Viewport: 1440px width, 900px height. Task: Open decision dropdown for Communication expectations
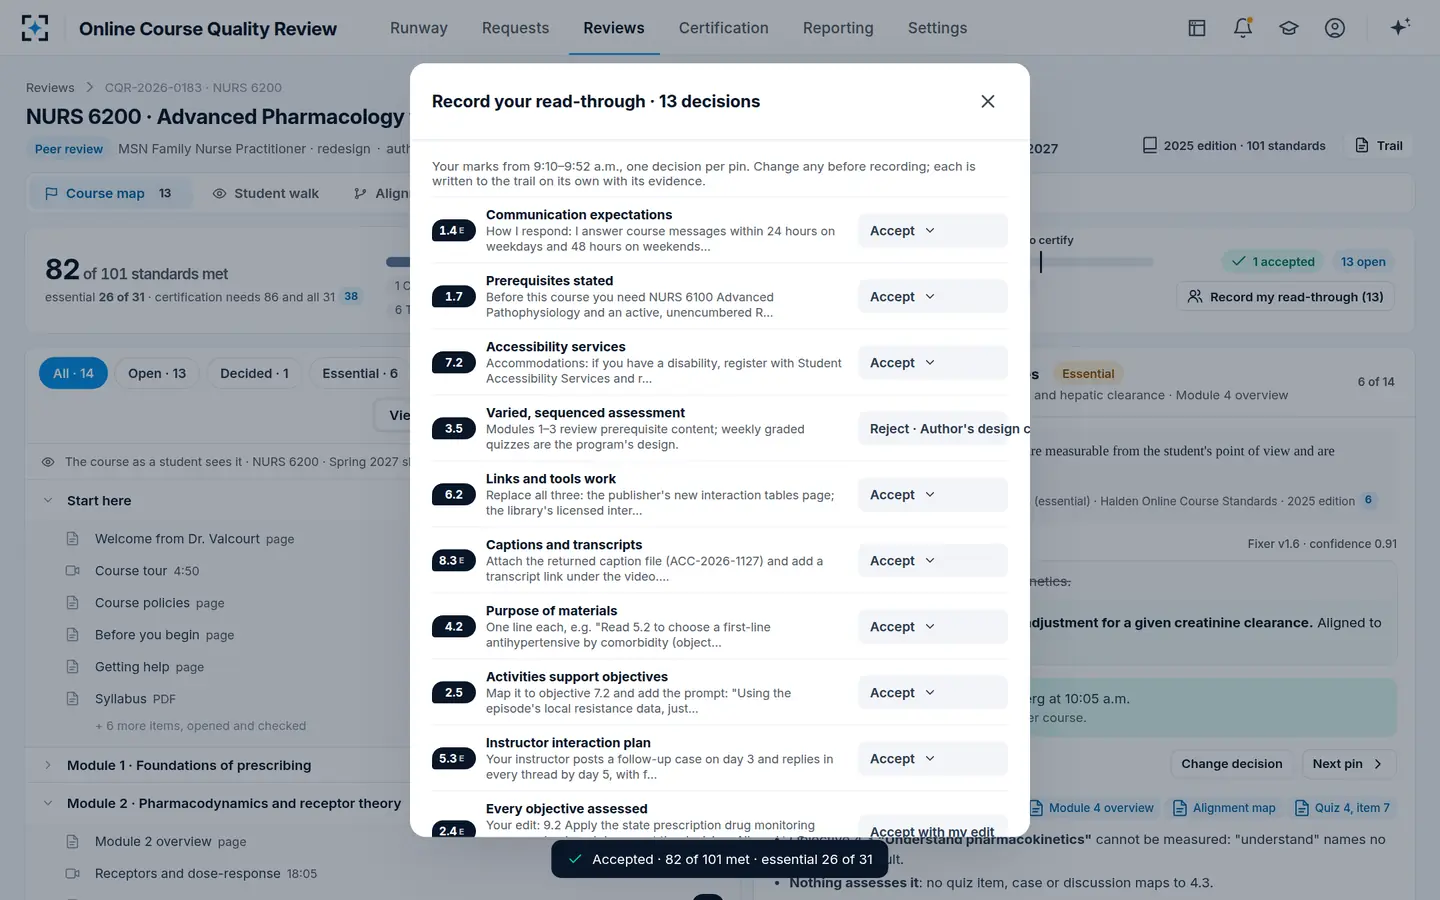pyautogui.click(x=932, y=231)
